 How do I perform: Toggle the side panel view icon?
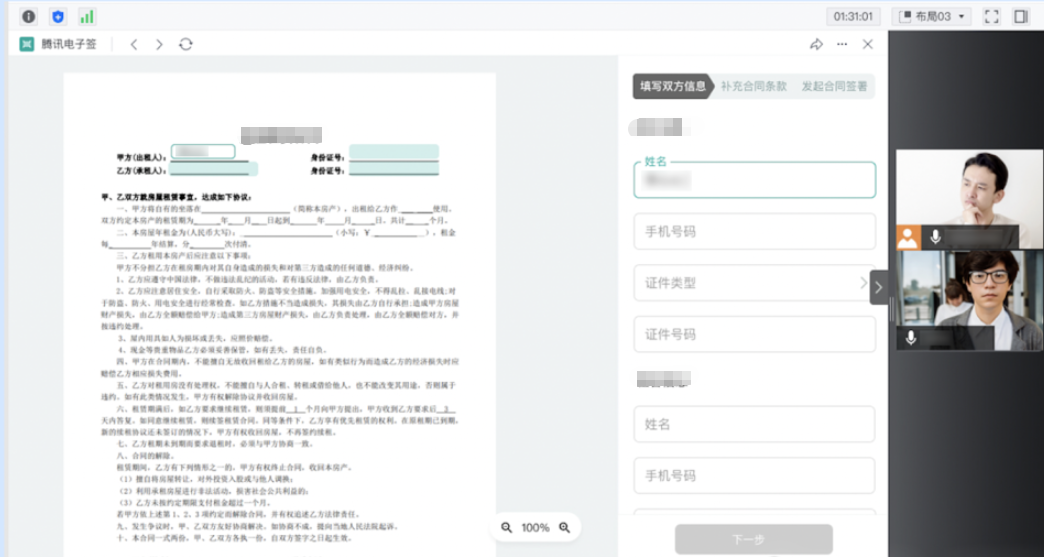point(1021,16)
